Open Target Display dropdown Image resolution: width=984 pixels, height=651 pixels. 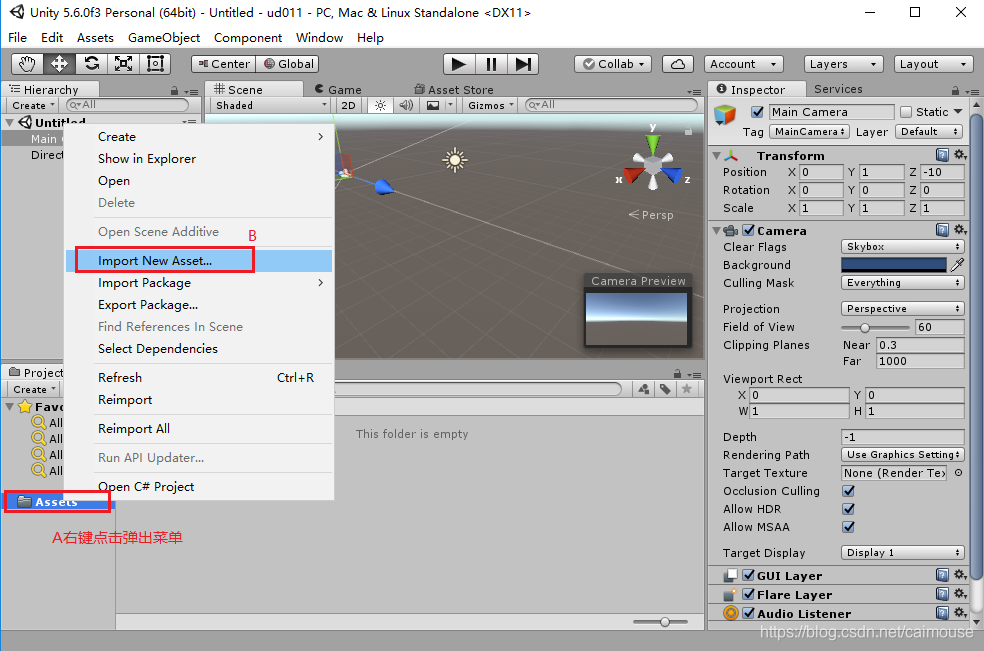click(902, 552)
